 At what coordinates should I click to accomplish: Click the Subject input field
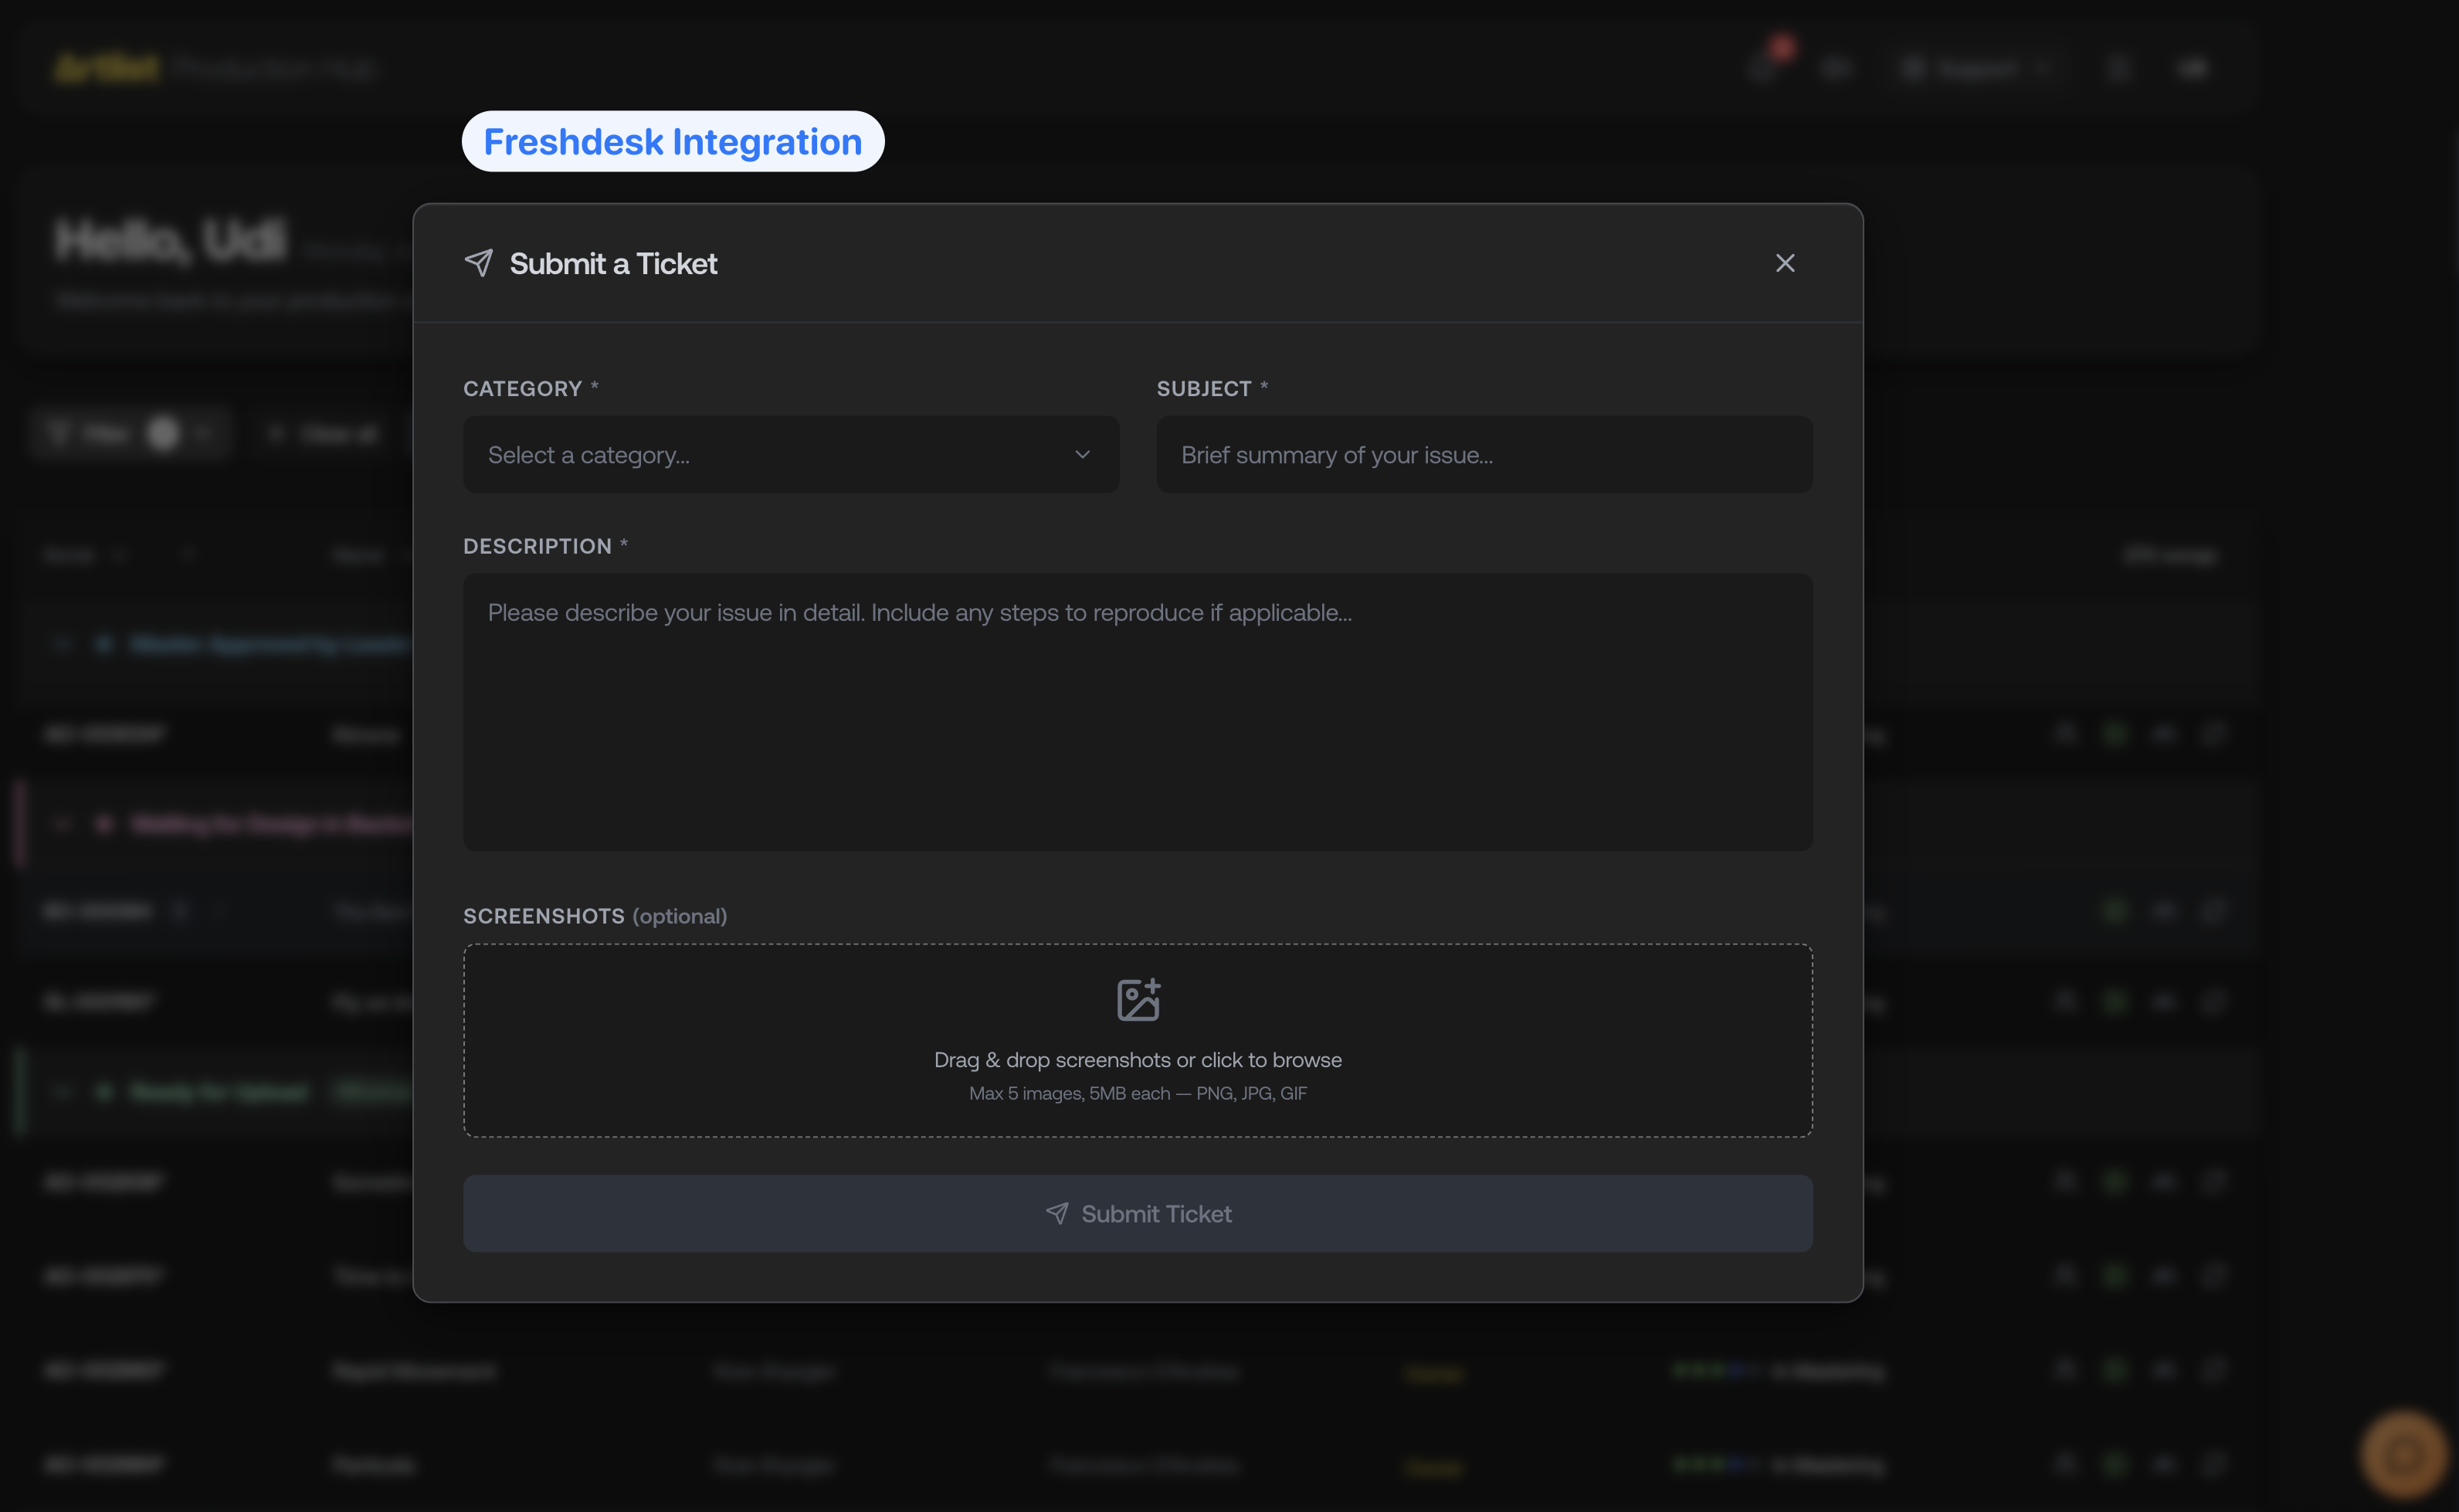1484,454
